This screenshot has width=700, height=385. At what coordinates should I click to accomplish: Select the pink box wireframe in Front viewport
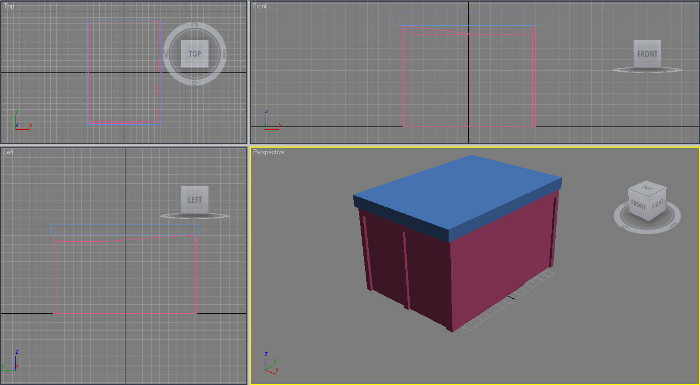(469, 76)
